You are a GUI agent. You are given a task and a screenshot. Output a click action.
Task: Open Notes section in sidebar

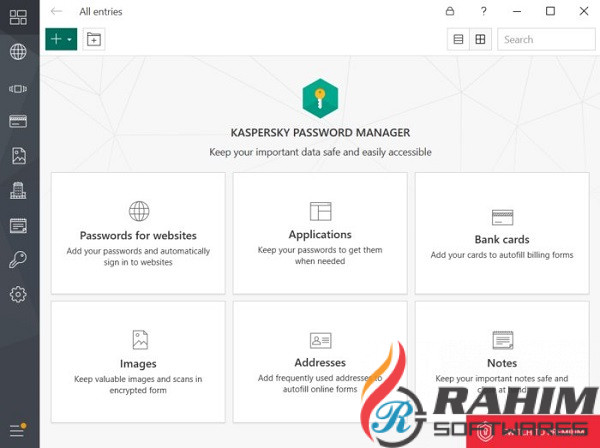pyautogui.click(x=18, y=225)
